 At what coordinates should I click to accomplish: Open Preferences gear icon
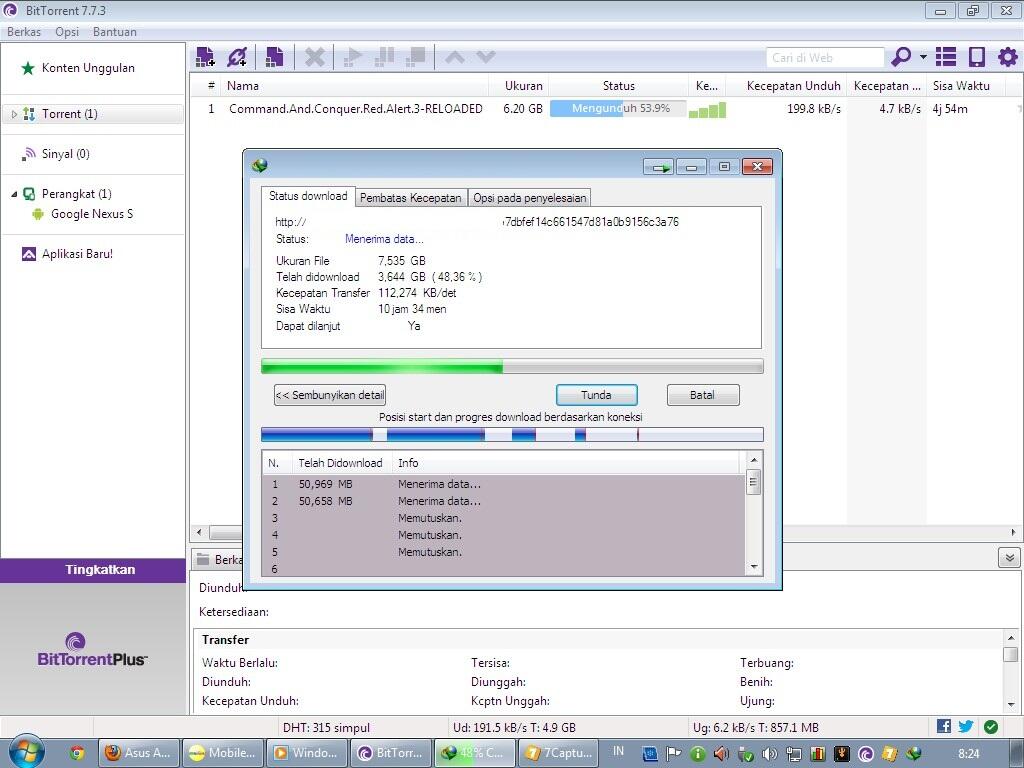pos(1008,57)
